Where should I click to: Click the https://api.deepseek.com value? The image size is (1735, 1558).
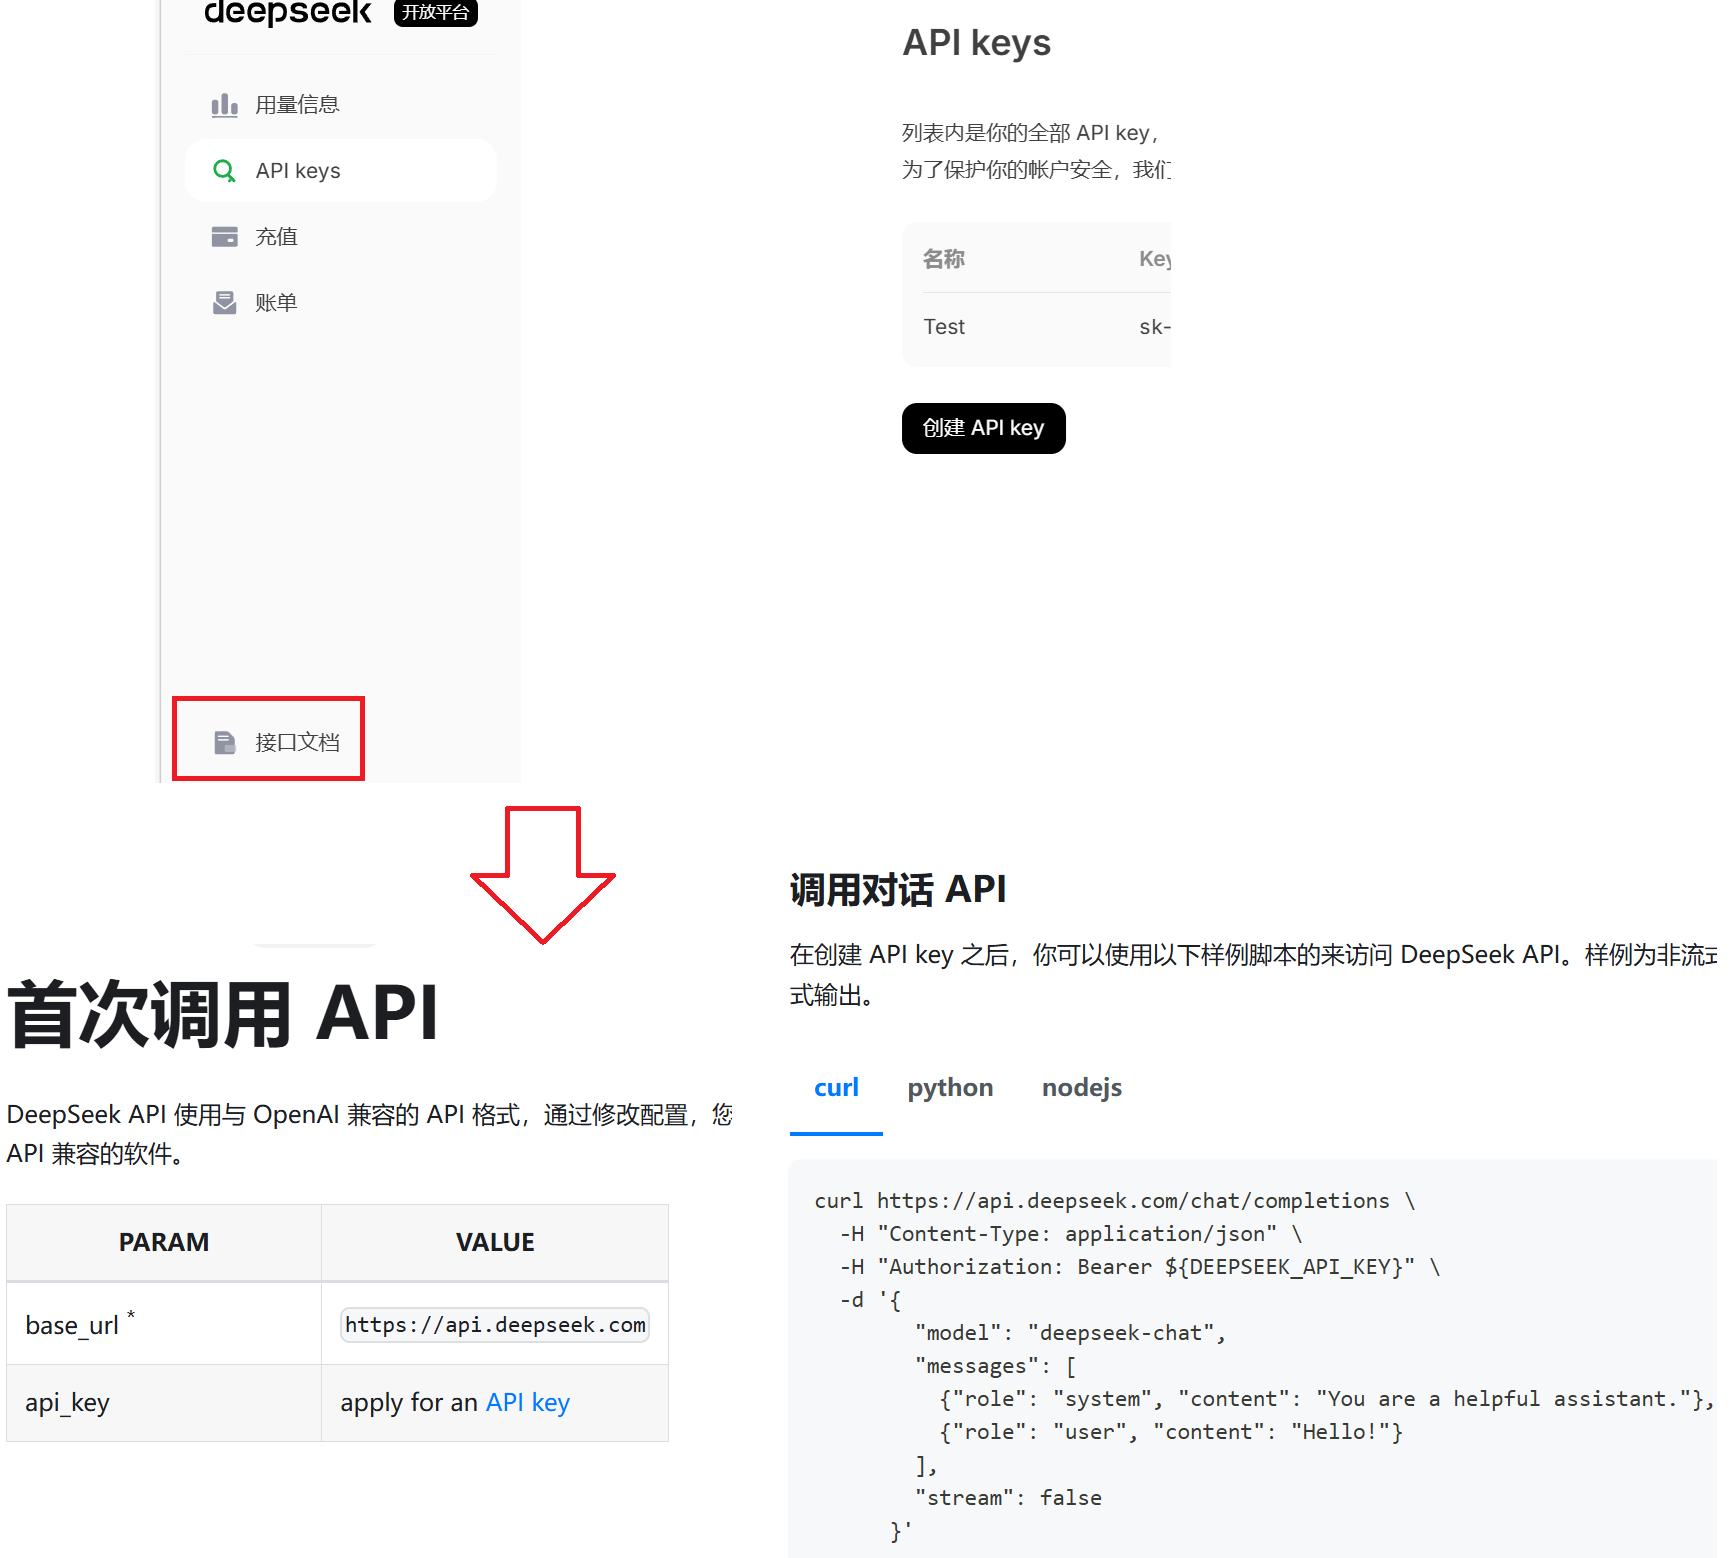495,1325
